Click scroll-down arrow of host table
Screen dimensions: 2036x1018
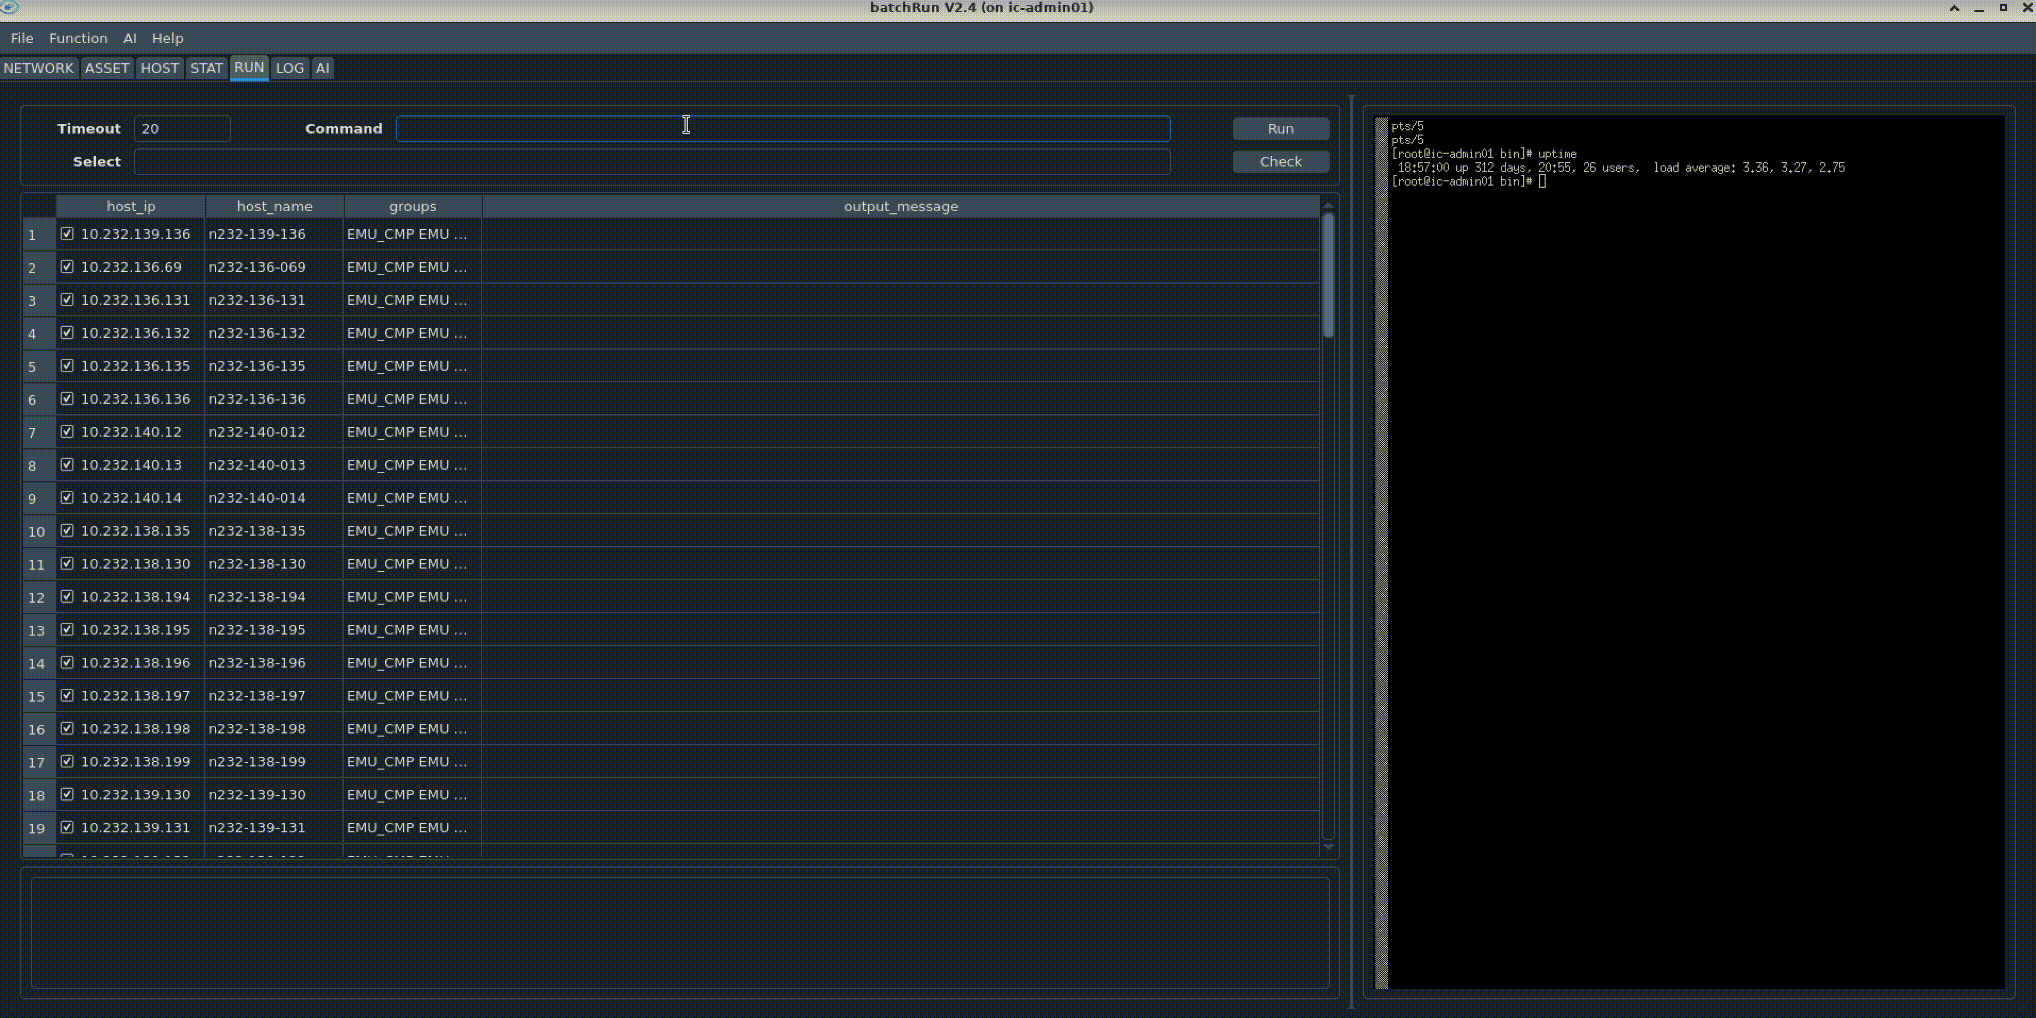tap(1328, 847)
